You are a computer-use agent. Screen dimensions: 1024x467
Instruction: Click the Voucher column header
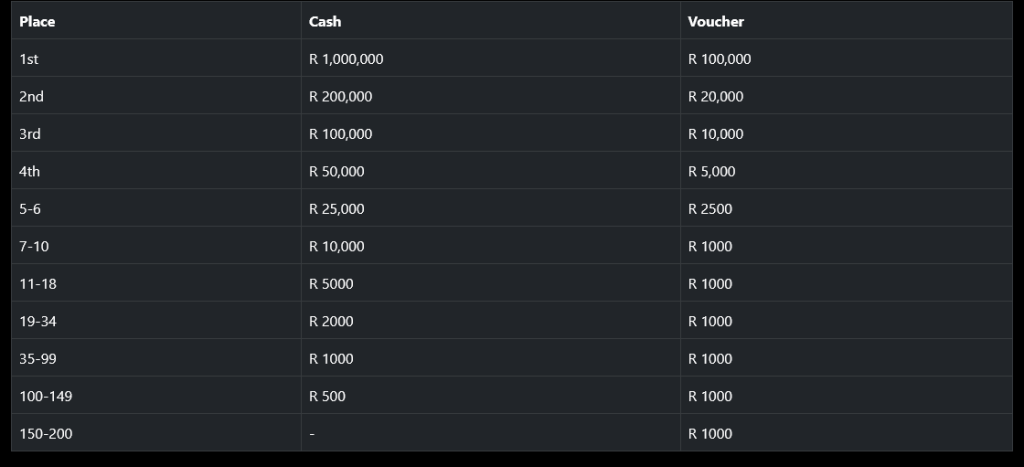716,22
